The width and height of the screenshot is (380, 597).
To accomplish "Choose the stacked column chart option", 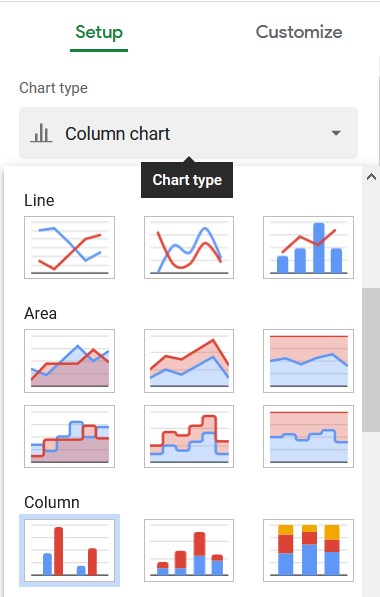I will pos(189,551).
